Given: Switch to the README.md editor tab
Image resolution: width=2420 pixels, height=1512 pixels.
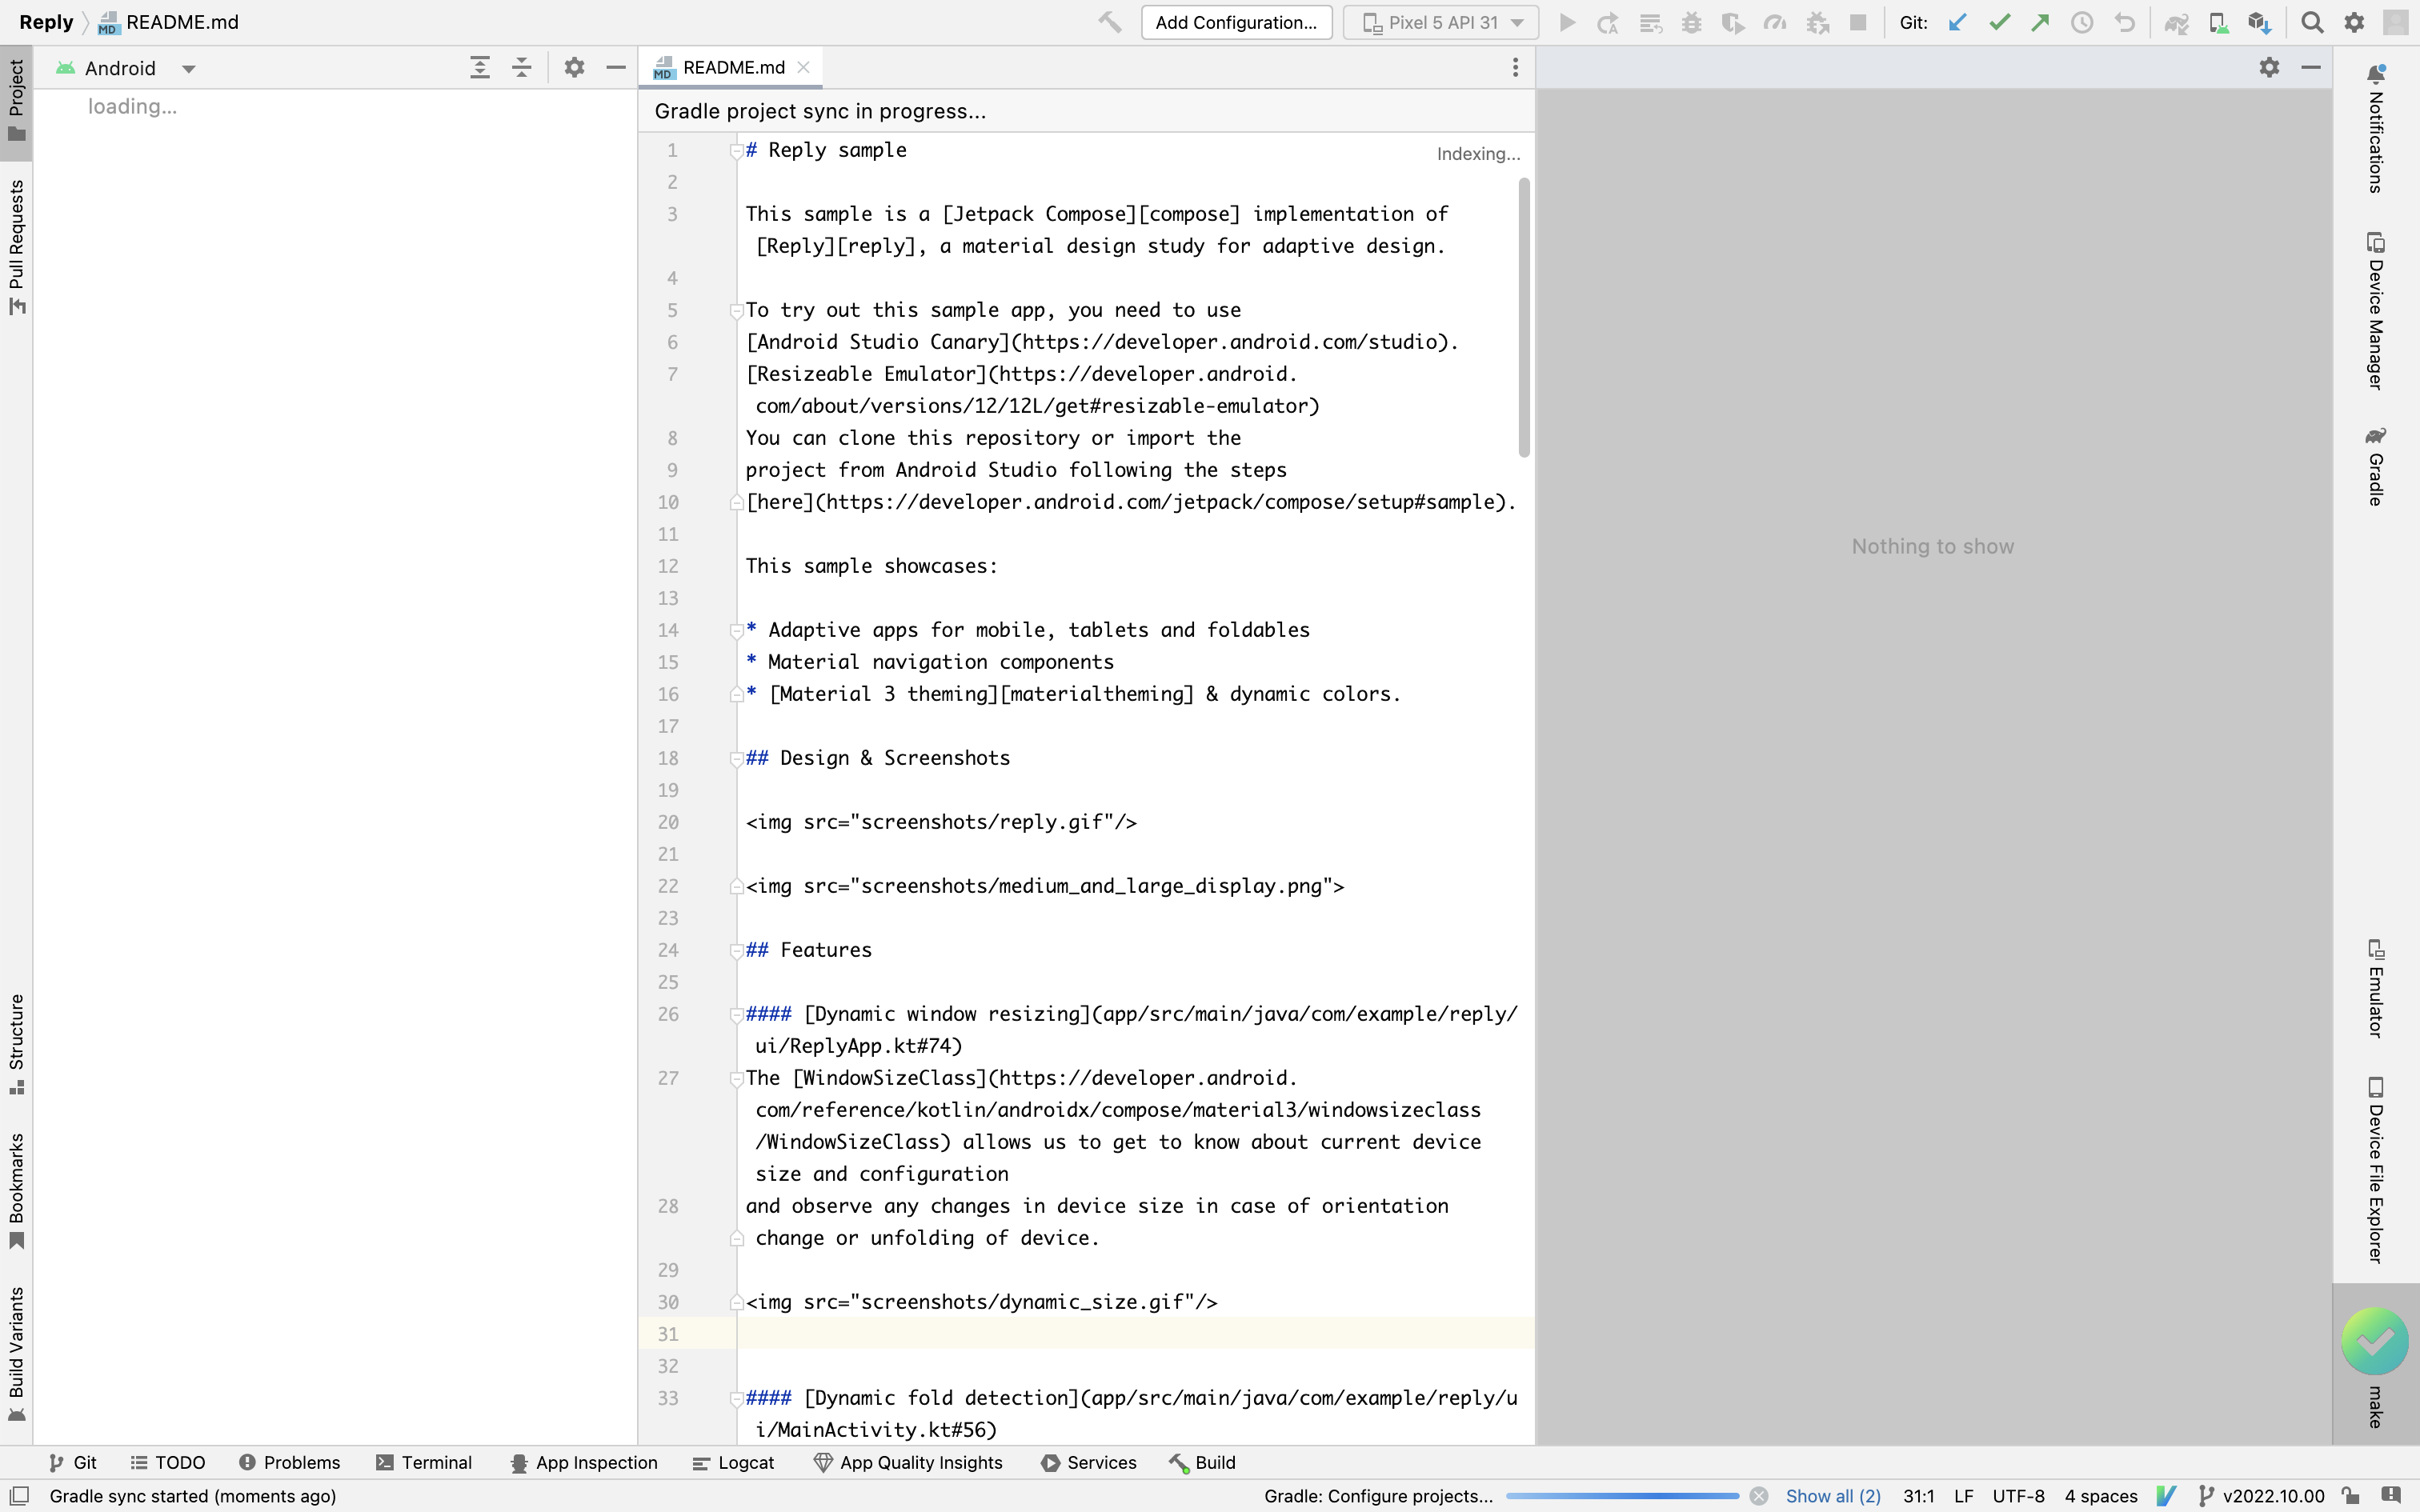Looking at the screenshot, I should pyautogui.click(x=732, y=67).
